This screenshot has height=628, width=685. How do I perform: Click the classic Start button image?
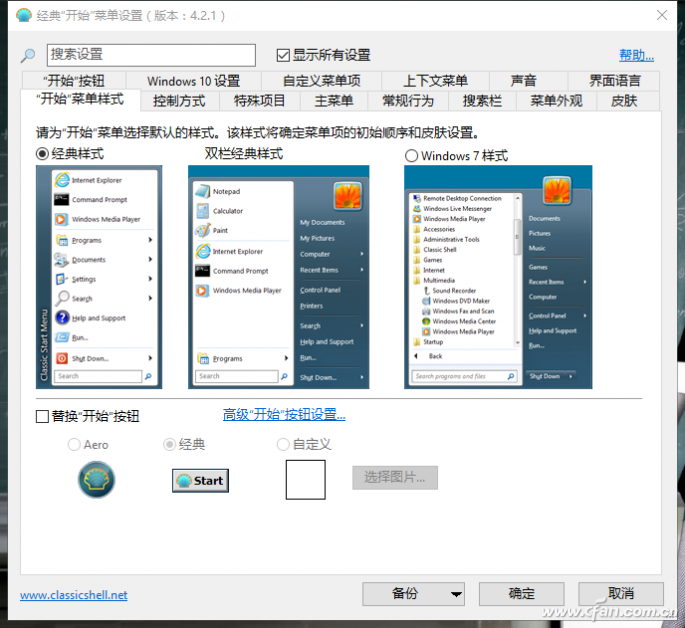tap(200, 480)
